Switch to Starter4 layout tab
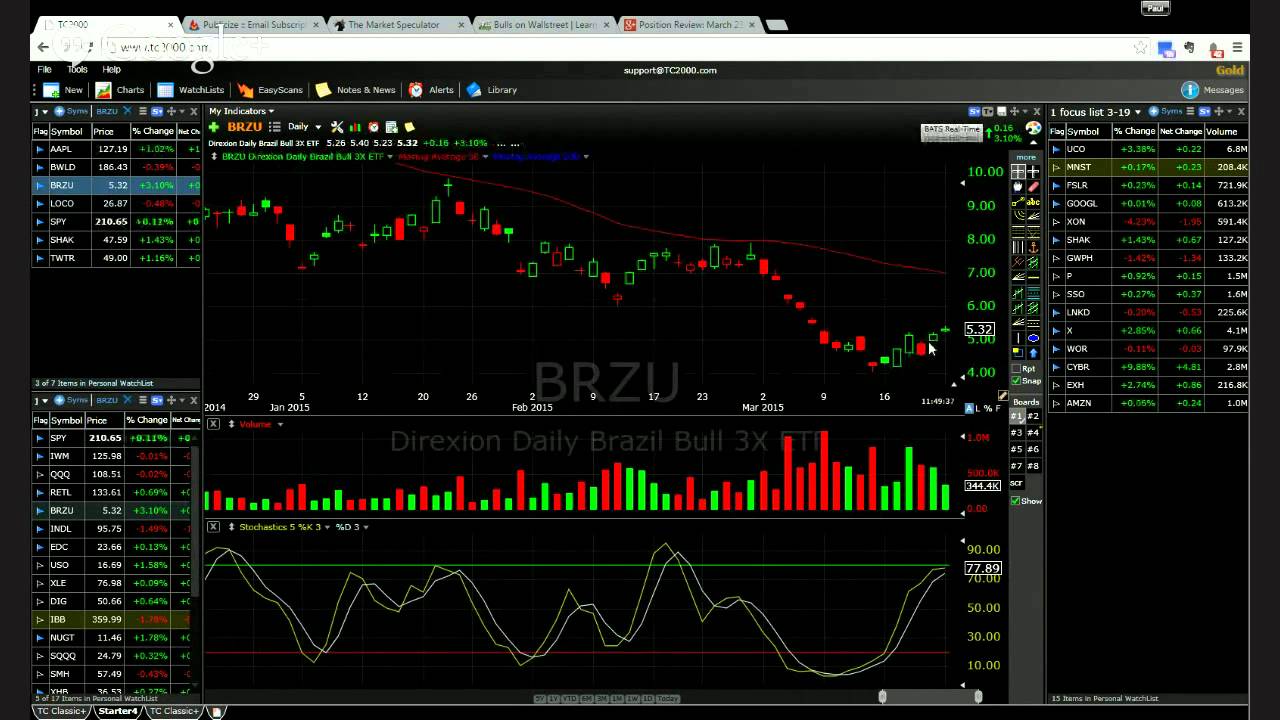The width and height of the screenshot is (1280, 720). point(117,711)
